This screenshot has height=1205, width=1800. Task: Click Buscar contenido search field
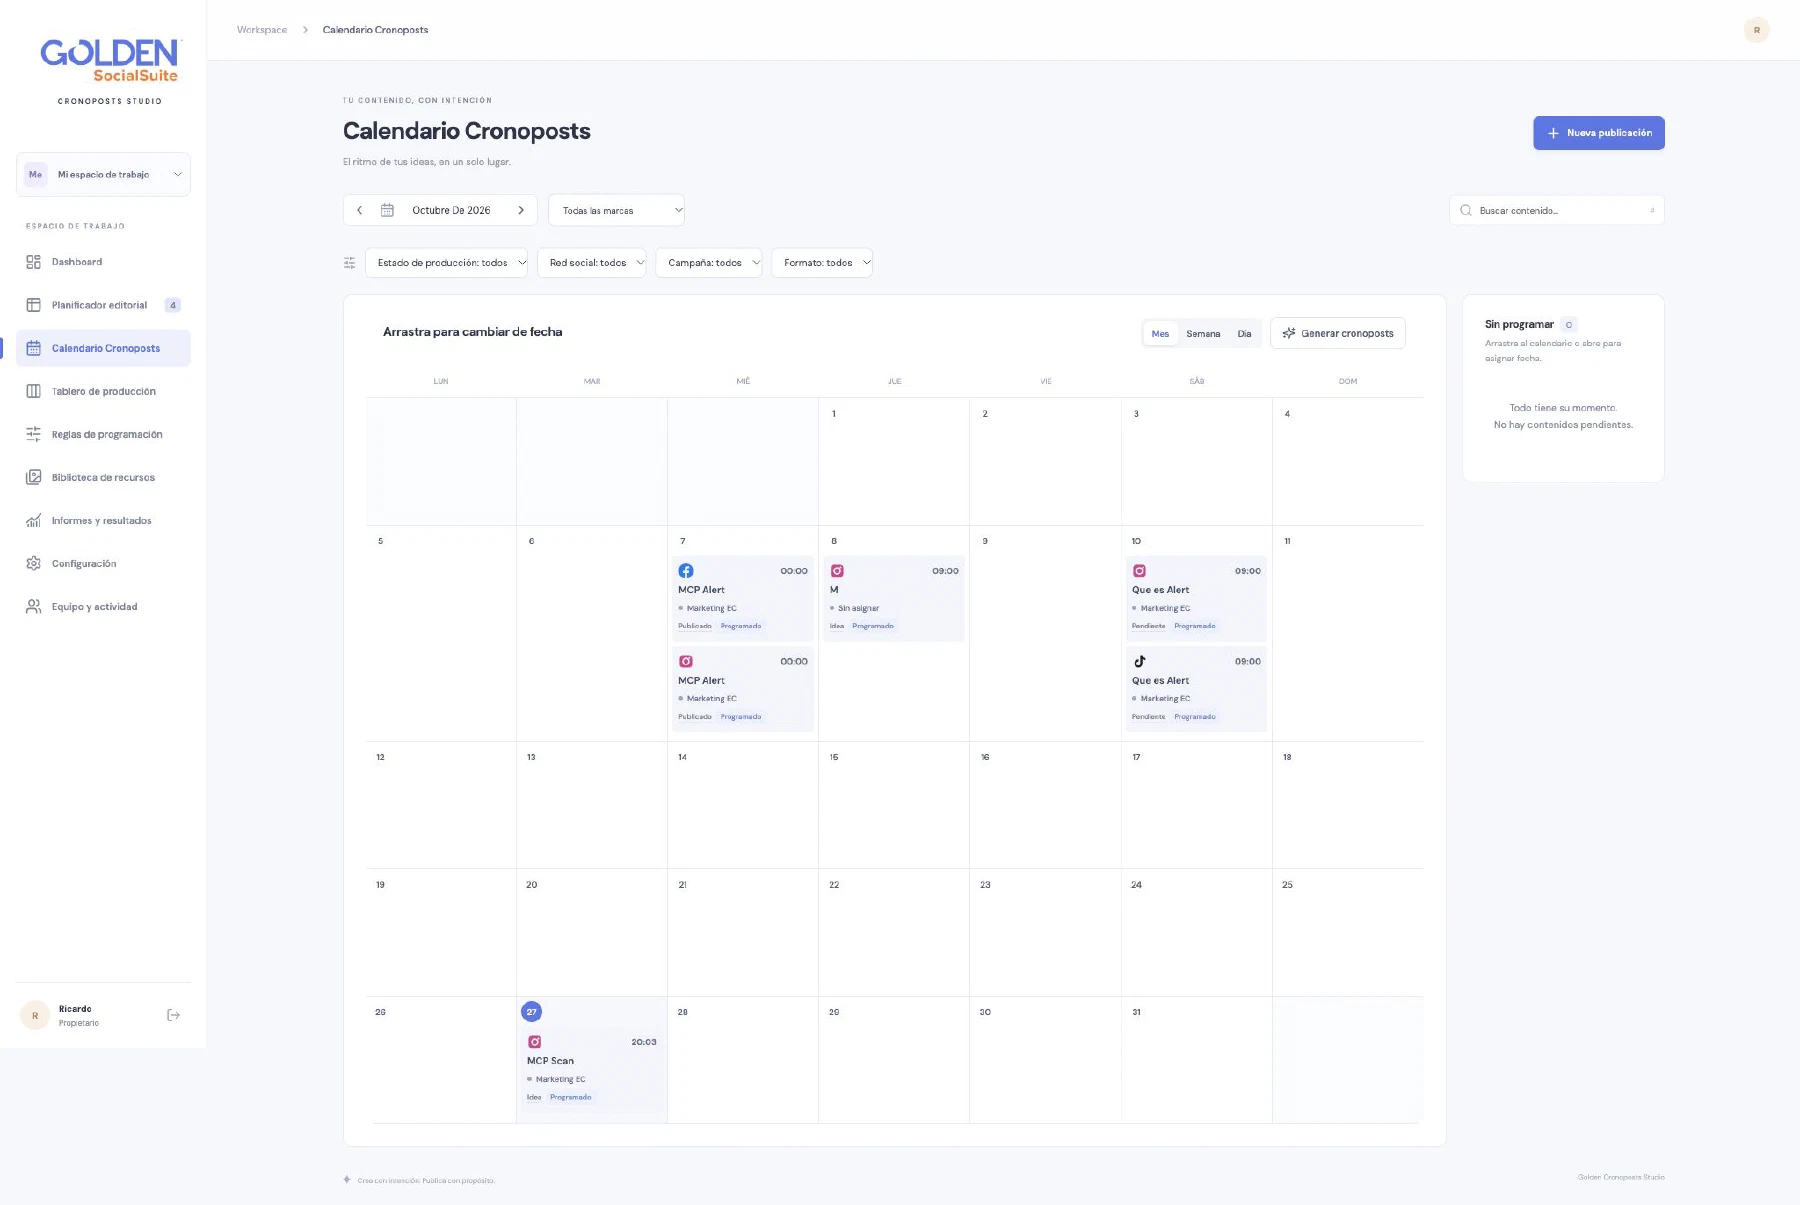pos(1557,210)
